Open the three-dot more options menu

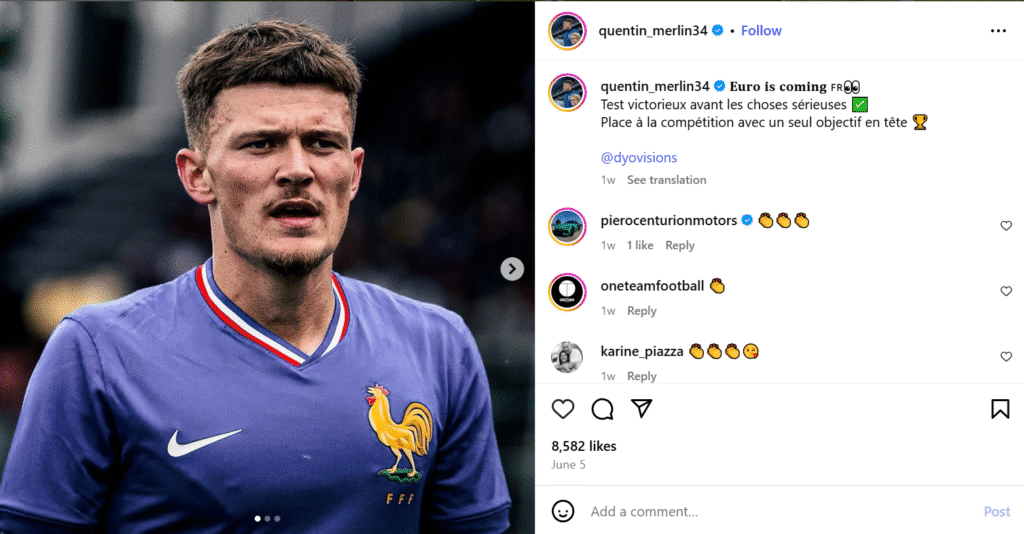coord(998,31)
